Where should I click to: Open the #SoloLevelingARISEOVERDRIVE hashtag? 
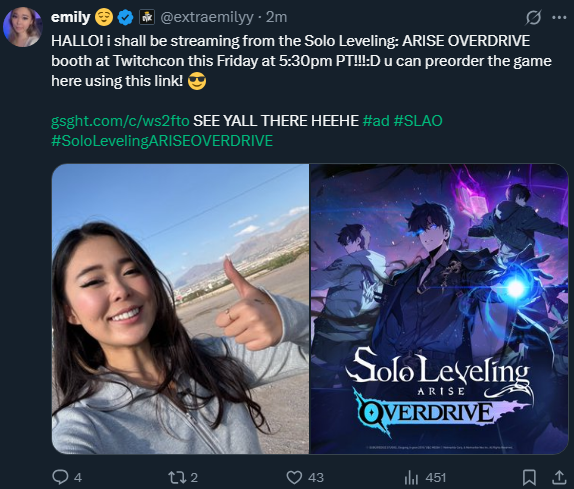point(162,141)
